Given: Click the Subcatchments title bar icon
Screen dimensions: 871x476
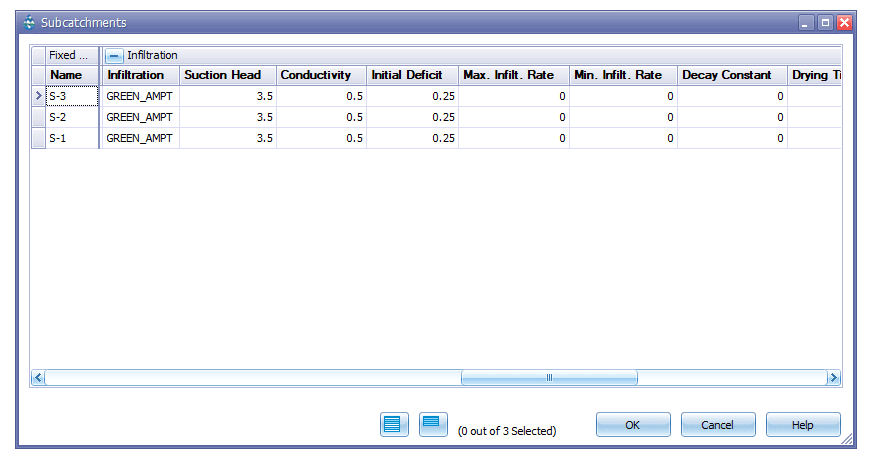Looking at the screenshot, I should coord(29,22).
